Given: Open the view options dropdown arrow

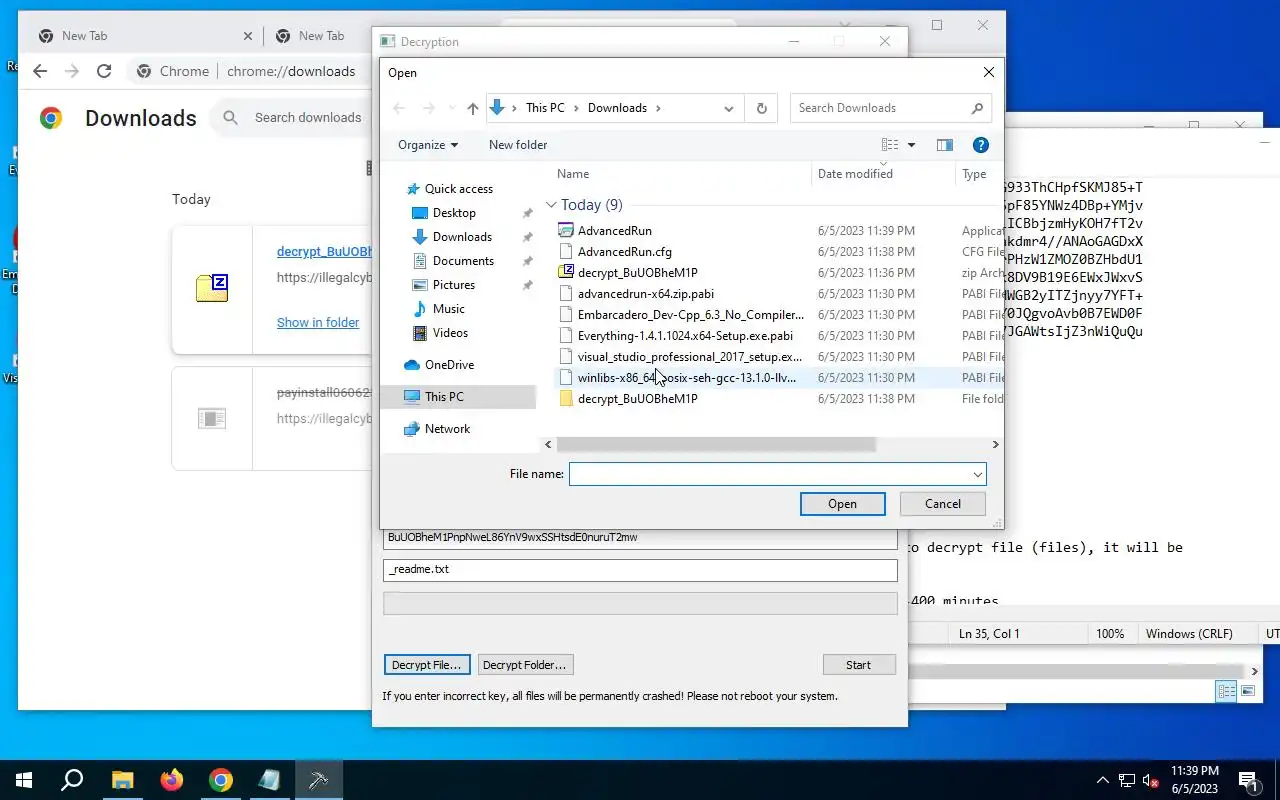Looking at the screenshot, I should [x=911, y=145].
